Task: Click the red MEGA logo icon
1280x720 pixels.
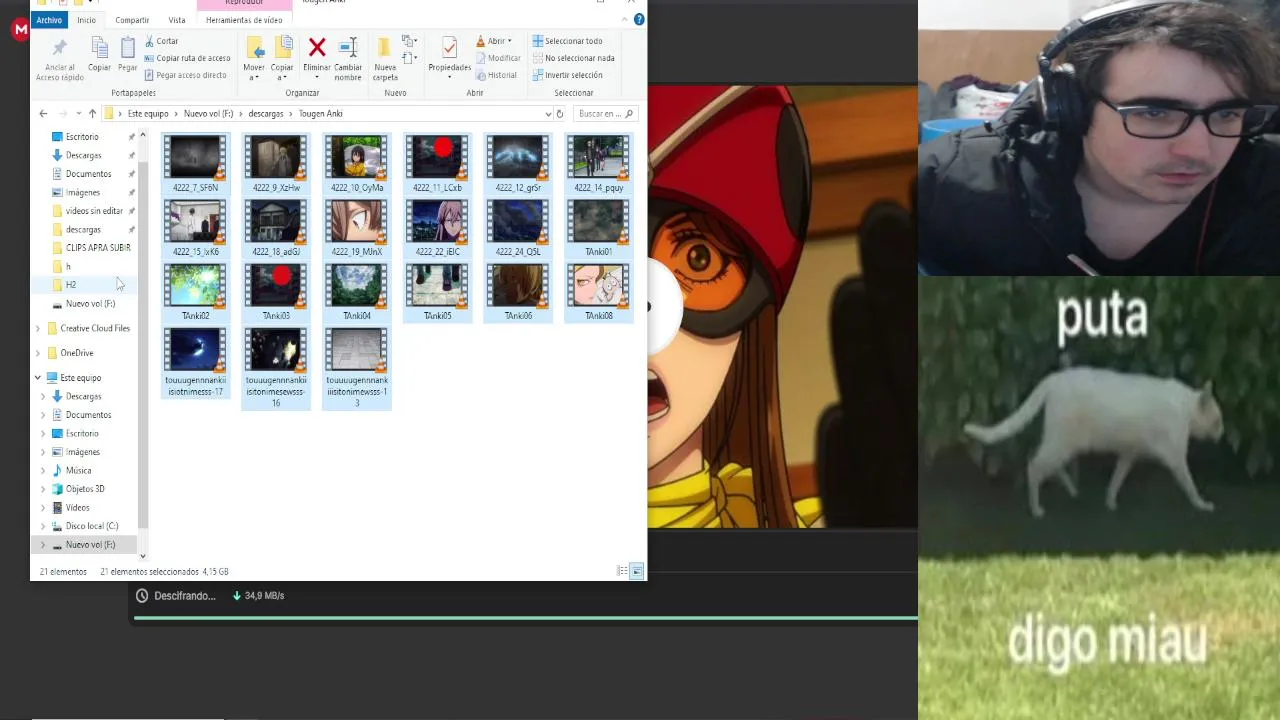Action: (20, 30)
